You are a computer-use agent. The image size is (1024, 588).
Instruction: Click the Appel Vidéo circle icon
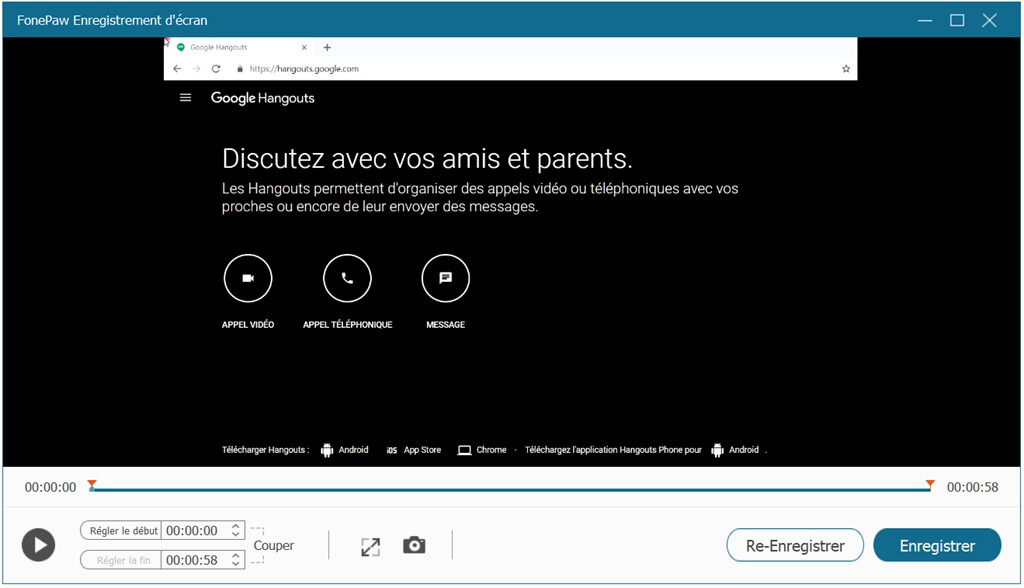[248, 278]
